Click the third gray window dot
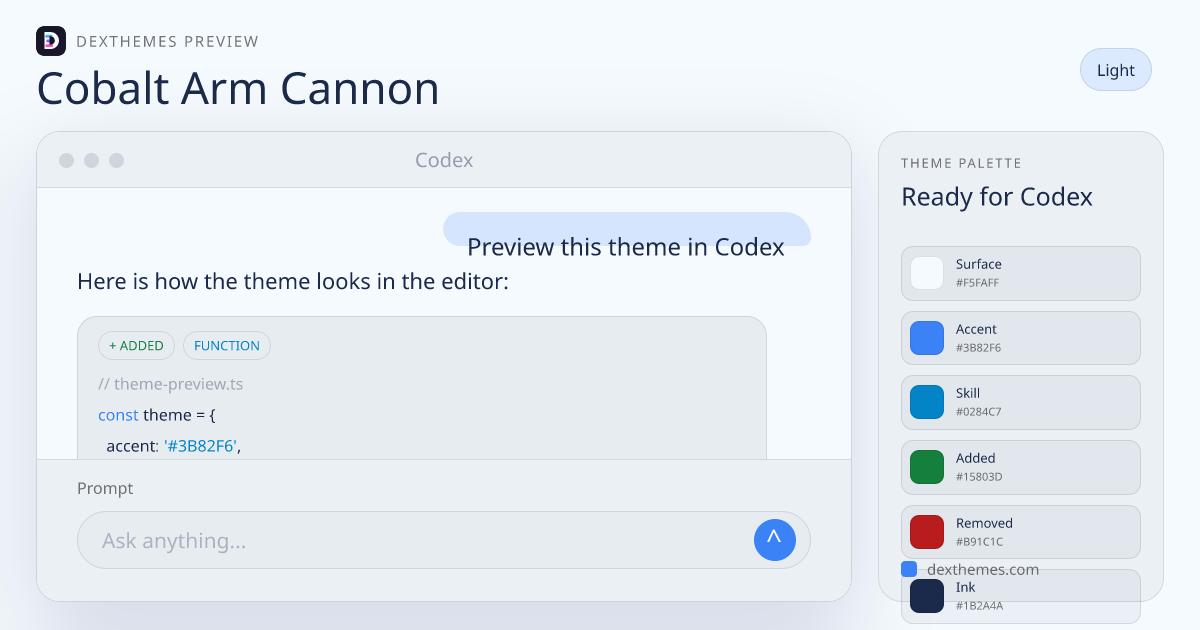 (x=117, y=160)
